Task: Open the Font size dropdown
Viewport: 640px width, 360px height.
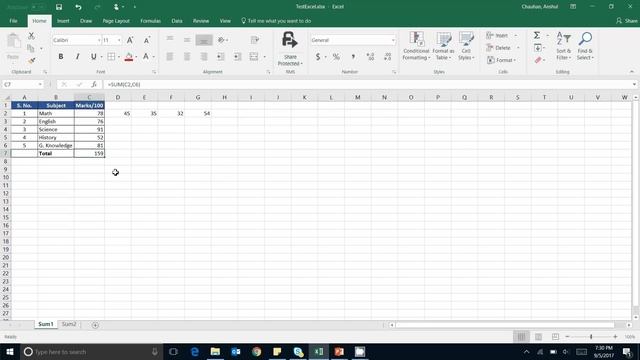Action: (119, 40)
